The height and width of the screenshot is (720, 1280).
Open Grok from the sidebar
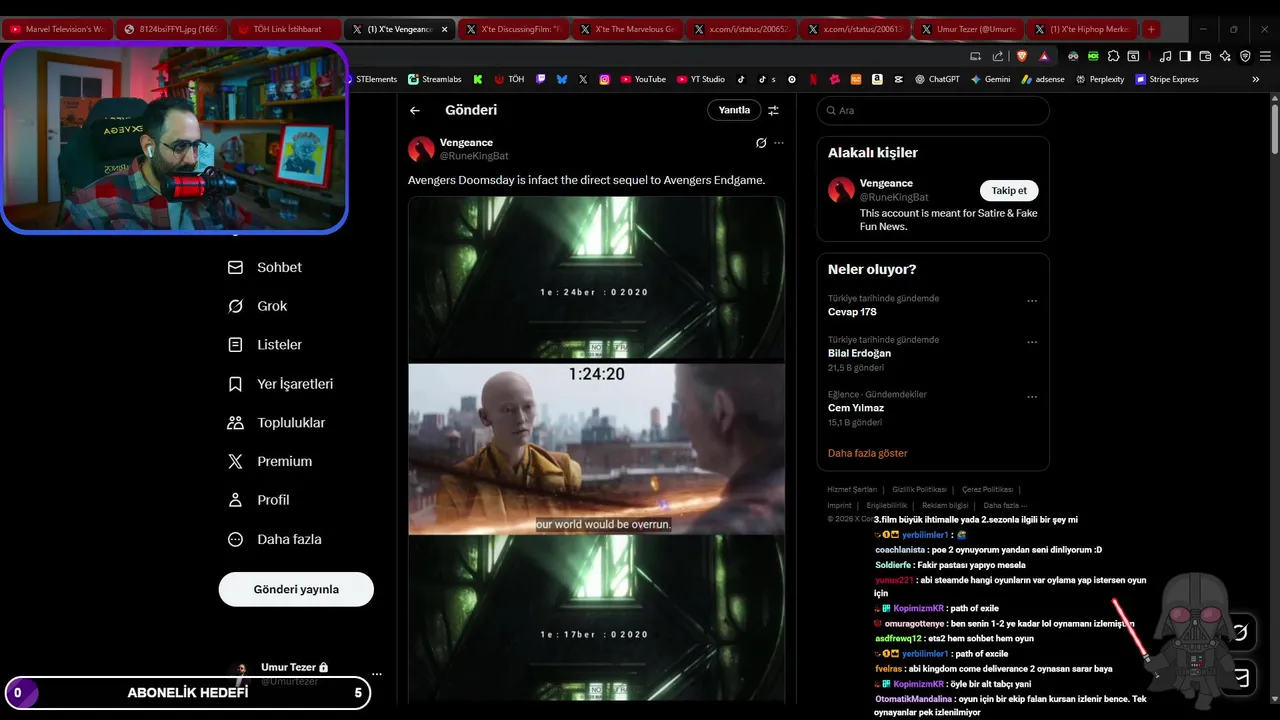click(258, 306)
